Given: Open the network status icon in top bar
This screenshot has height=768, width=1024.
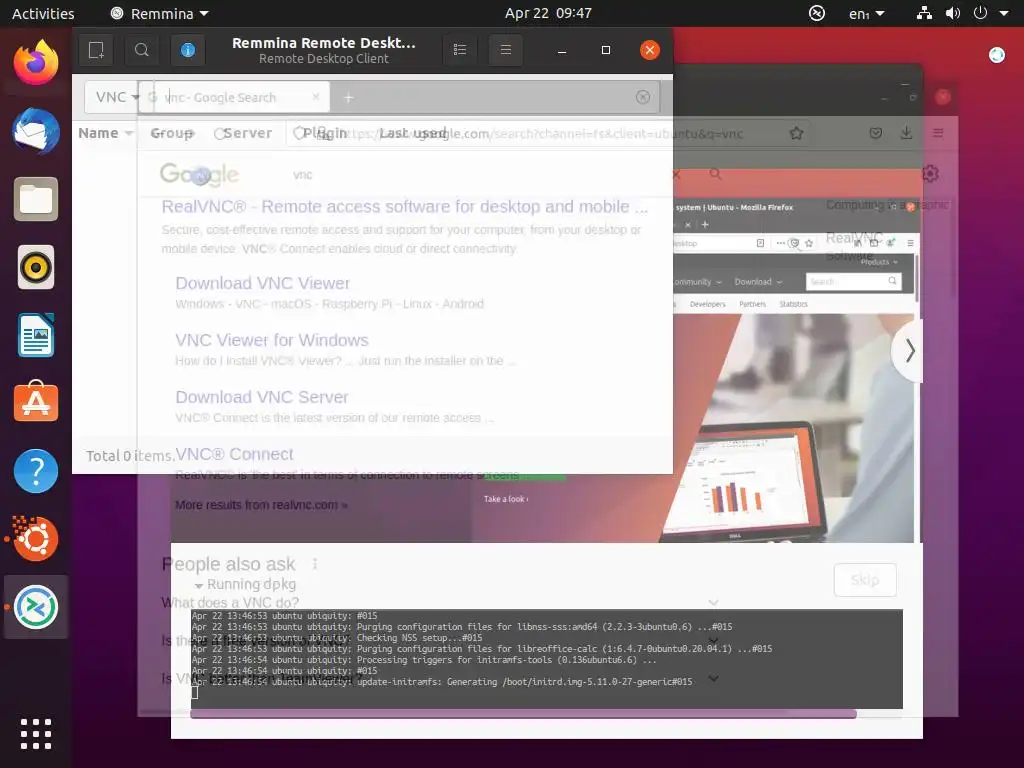Looking at the screenshot, I should coord(924,13).
